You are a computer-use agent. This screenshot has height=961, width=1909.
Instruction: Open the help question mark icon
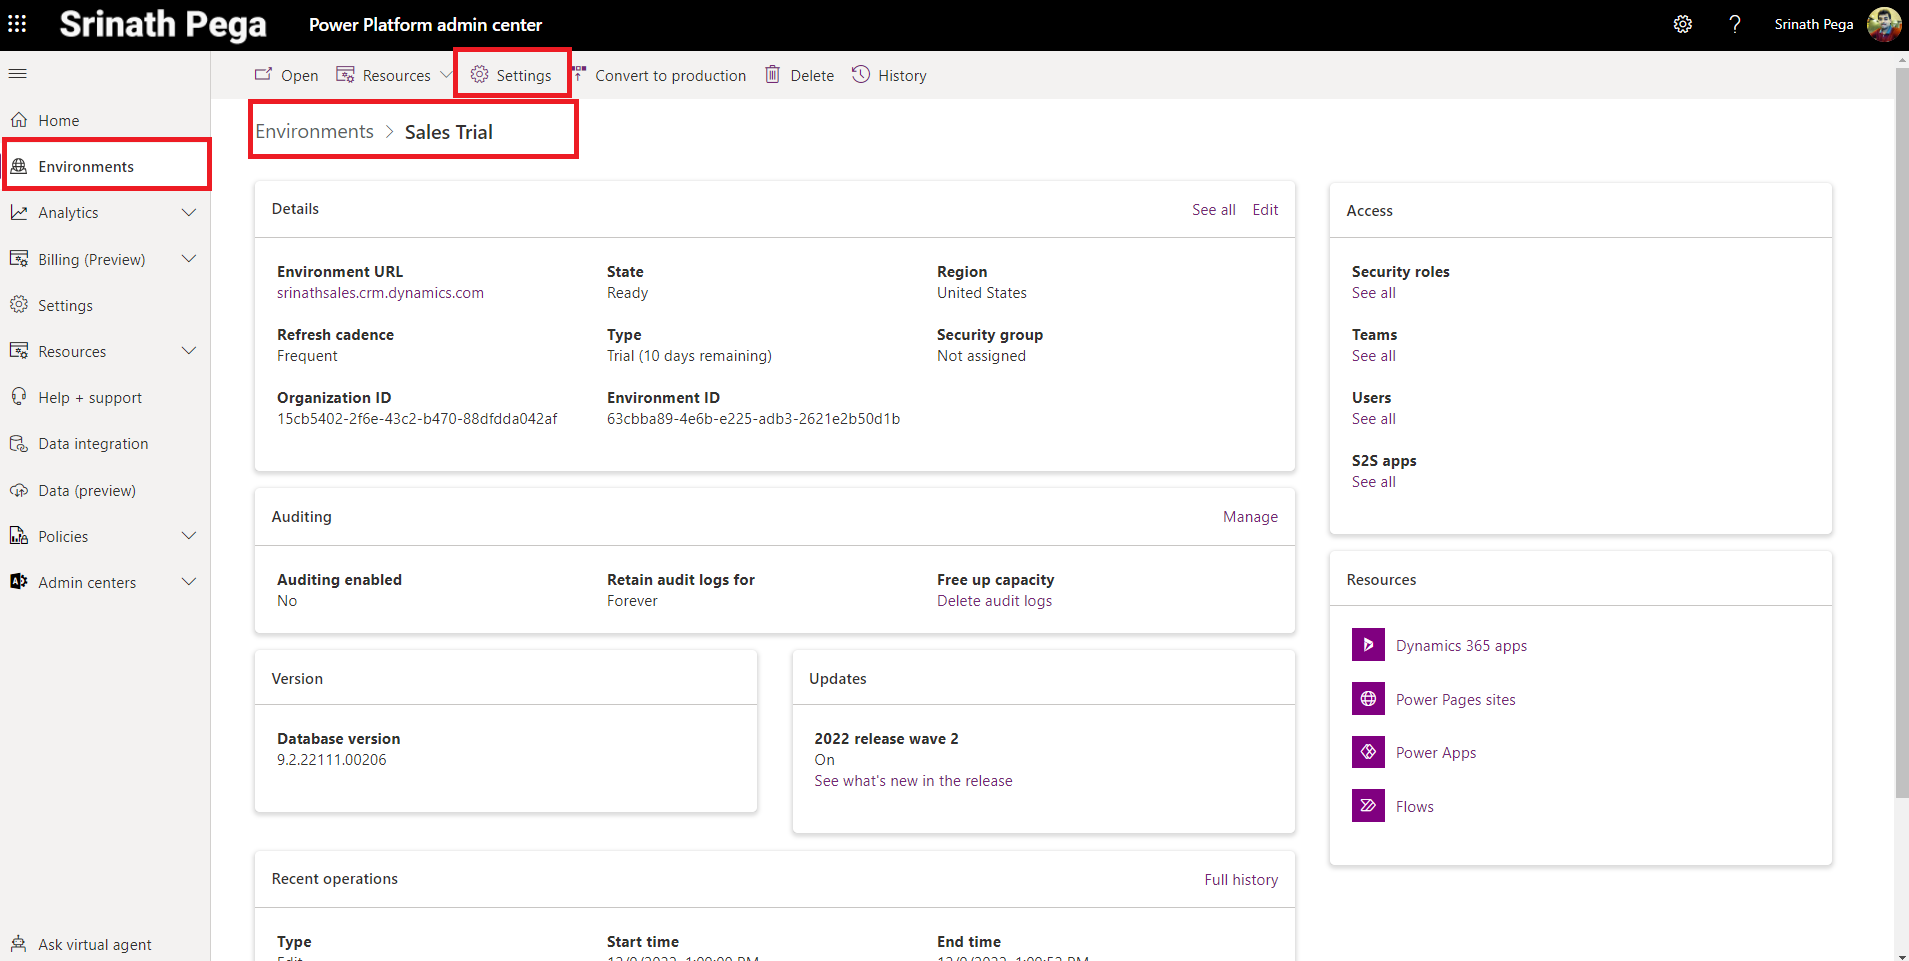pyautogui.click(x=1735, y=24)
